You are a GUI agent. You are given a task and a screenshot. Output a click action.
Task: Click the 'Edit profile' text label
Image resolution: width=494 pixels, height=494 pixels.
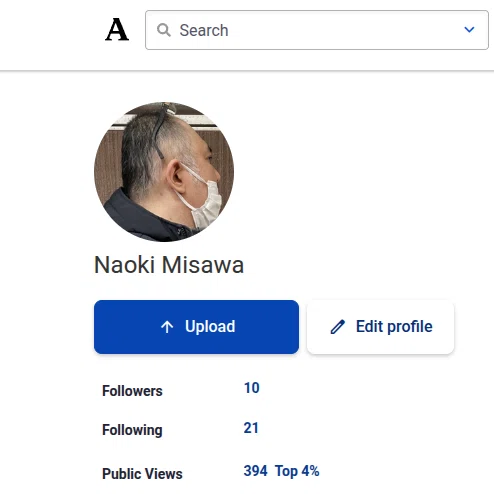pyautogui.click(x=394, y=326)
